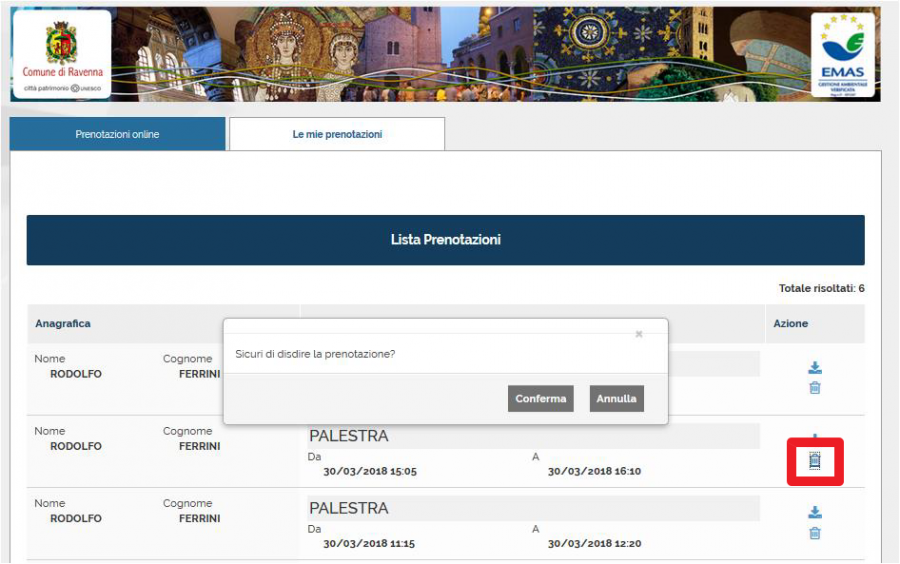The width and height of the screenshot is (900, 564).
Task: Select the Le mie prenotazioni tab
Action: coord(337,134)
